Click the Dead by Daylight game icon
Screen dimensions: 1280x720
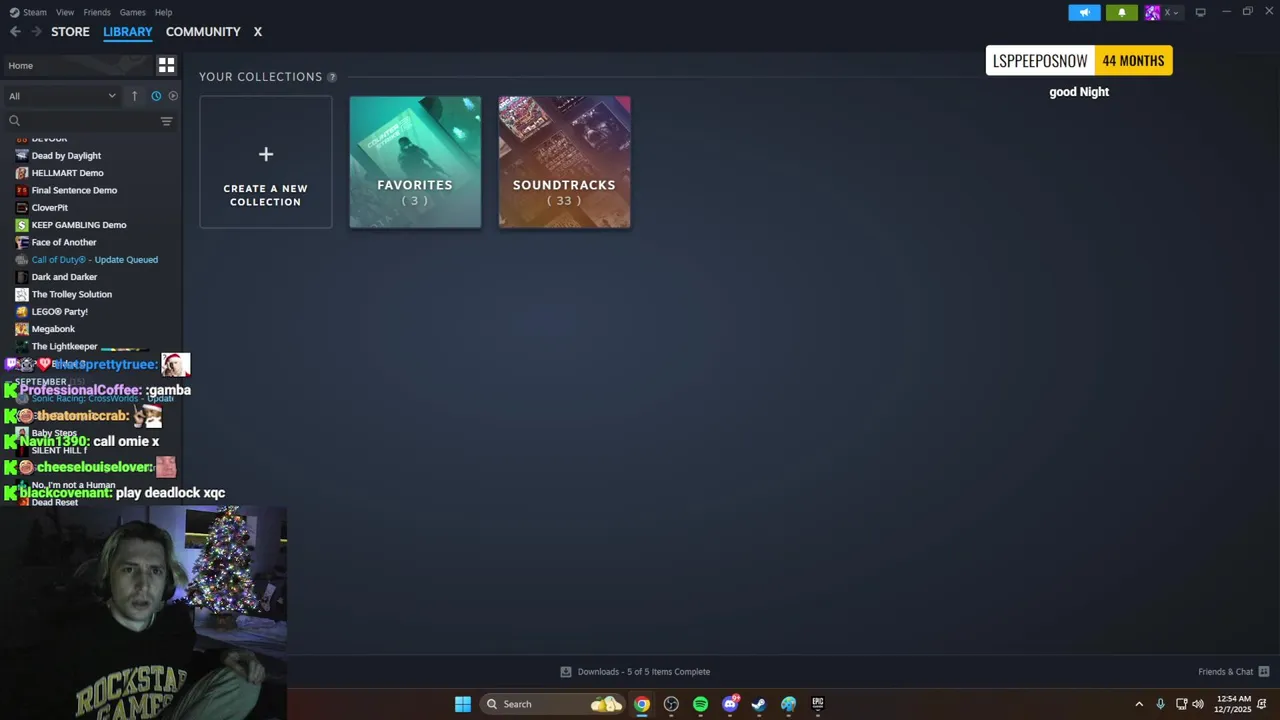pyautogui.click(x=22, y=155)
